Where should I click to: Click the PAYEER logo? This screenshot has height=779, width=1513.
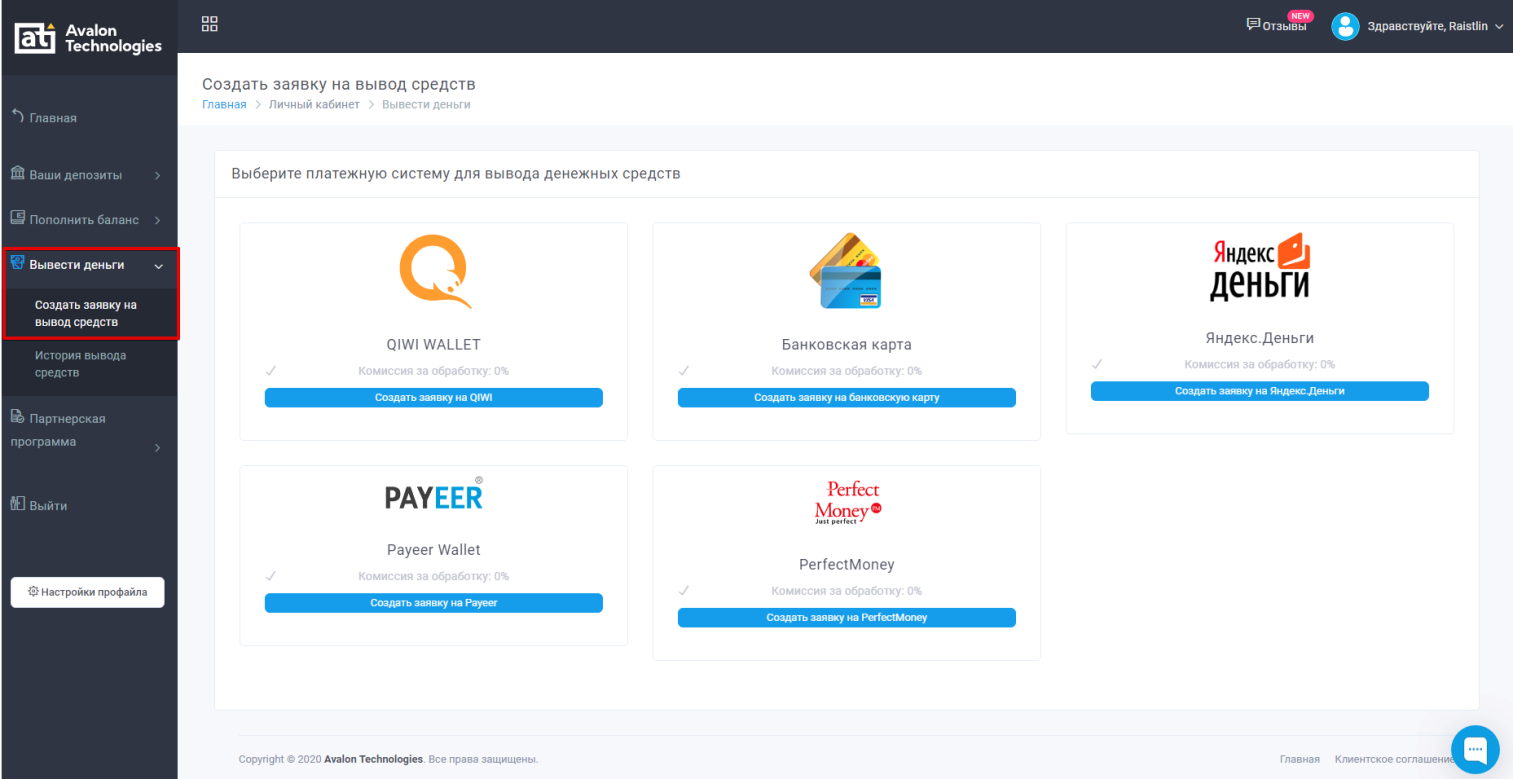pos(434,494)
